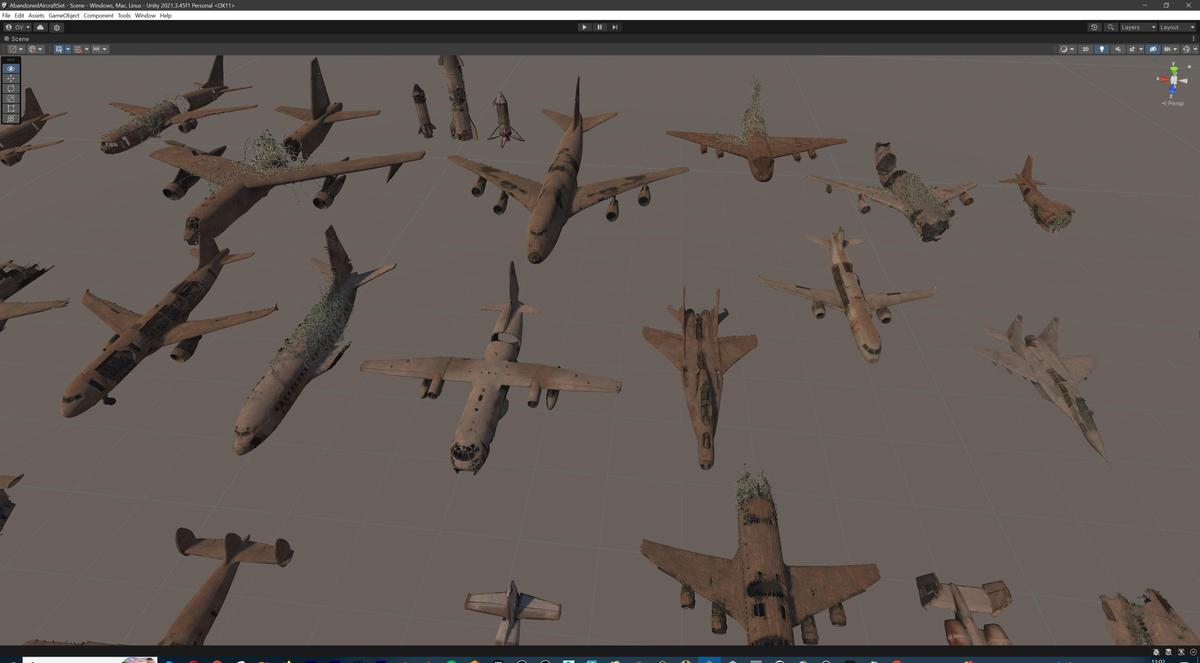Click the Gizmos globe icon
This screenshot has width=1200, height=663.
[x=1186, y=49]
